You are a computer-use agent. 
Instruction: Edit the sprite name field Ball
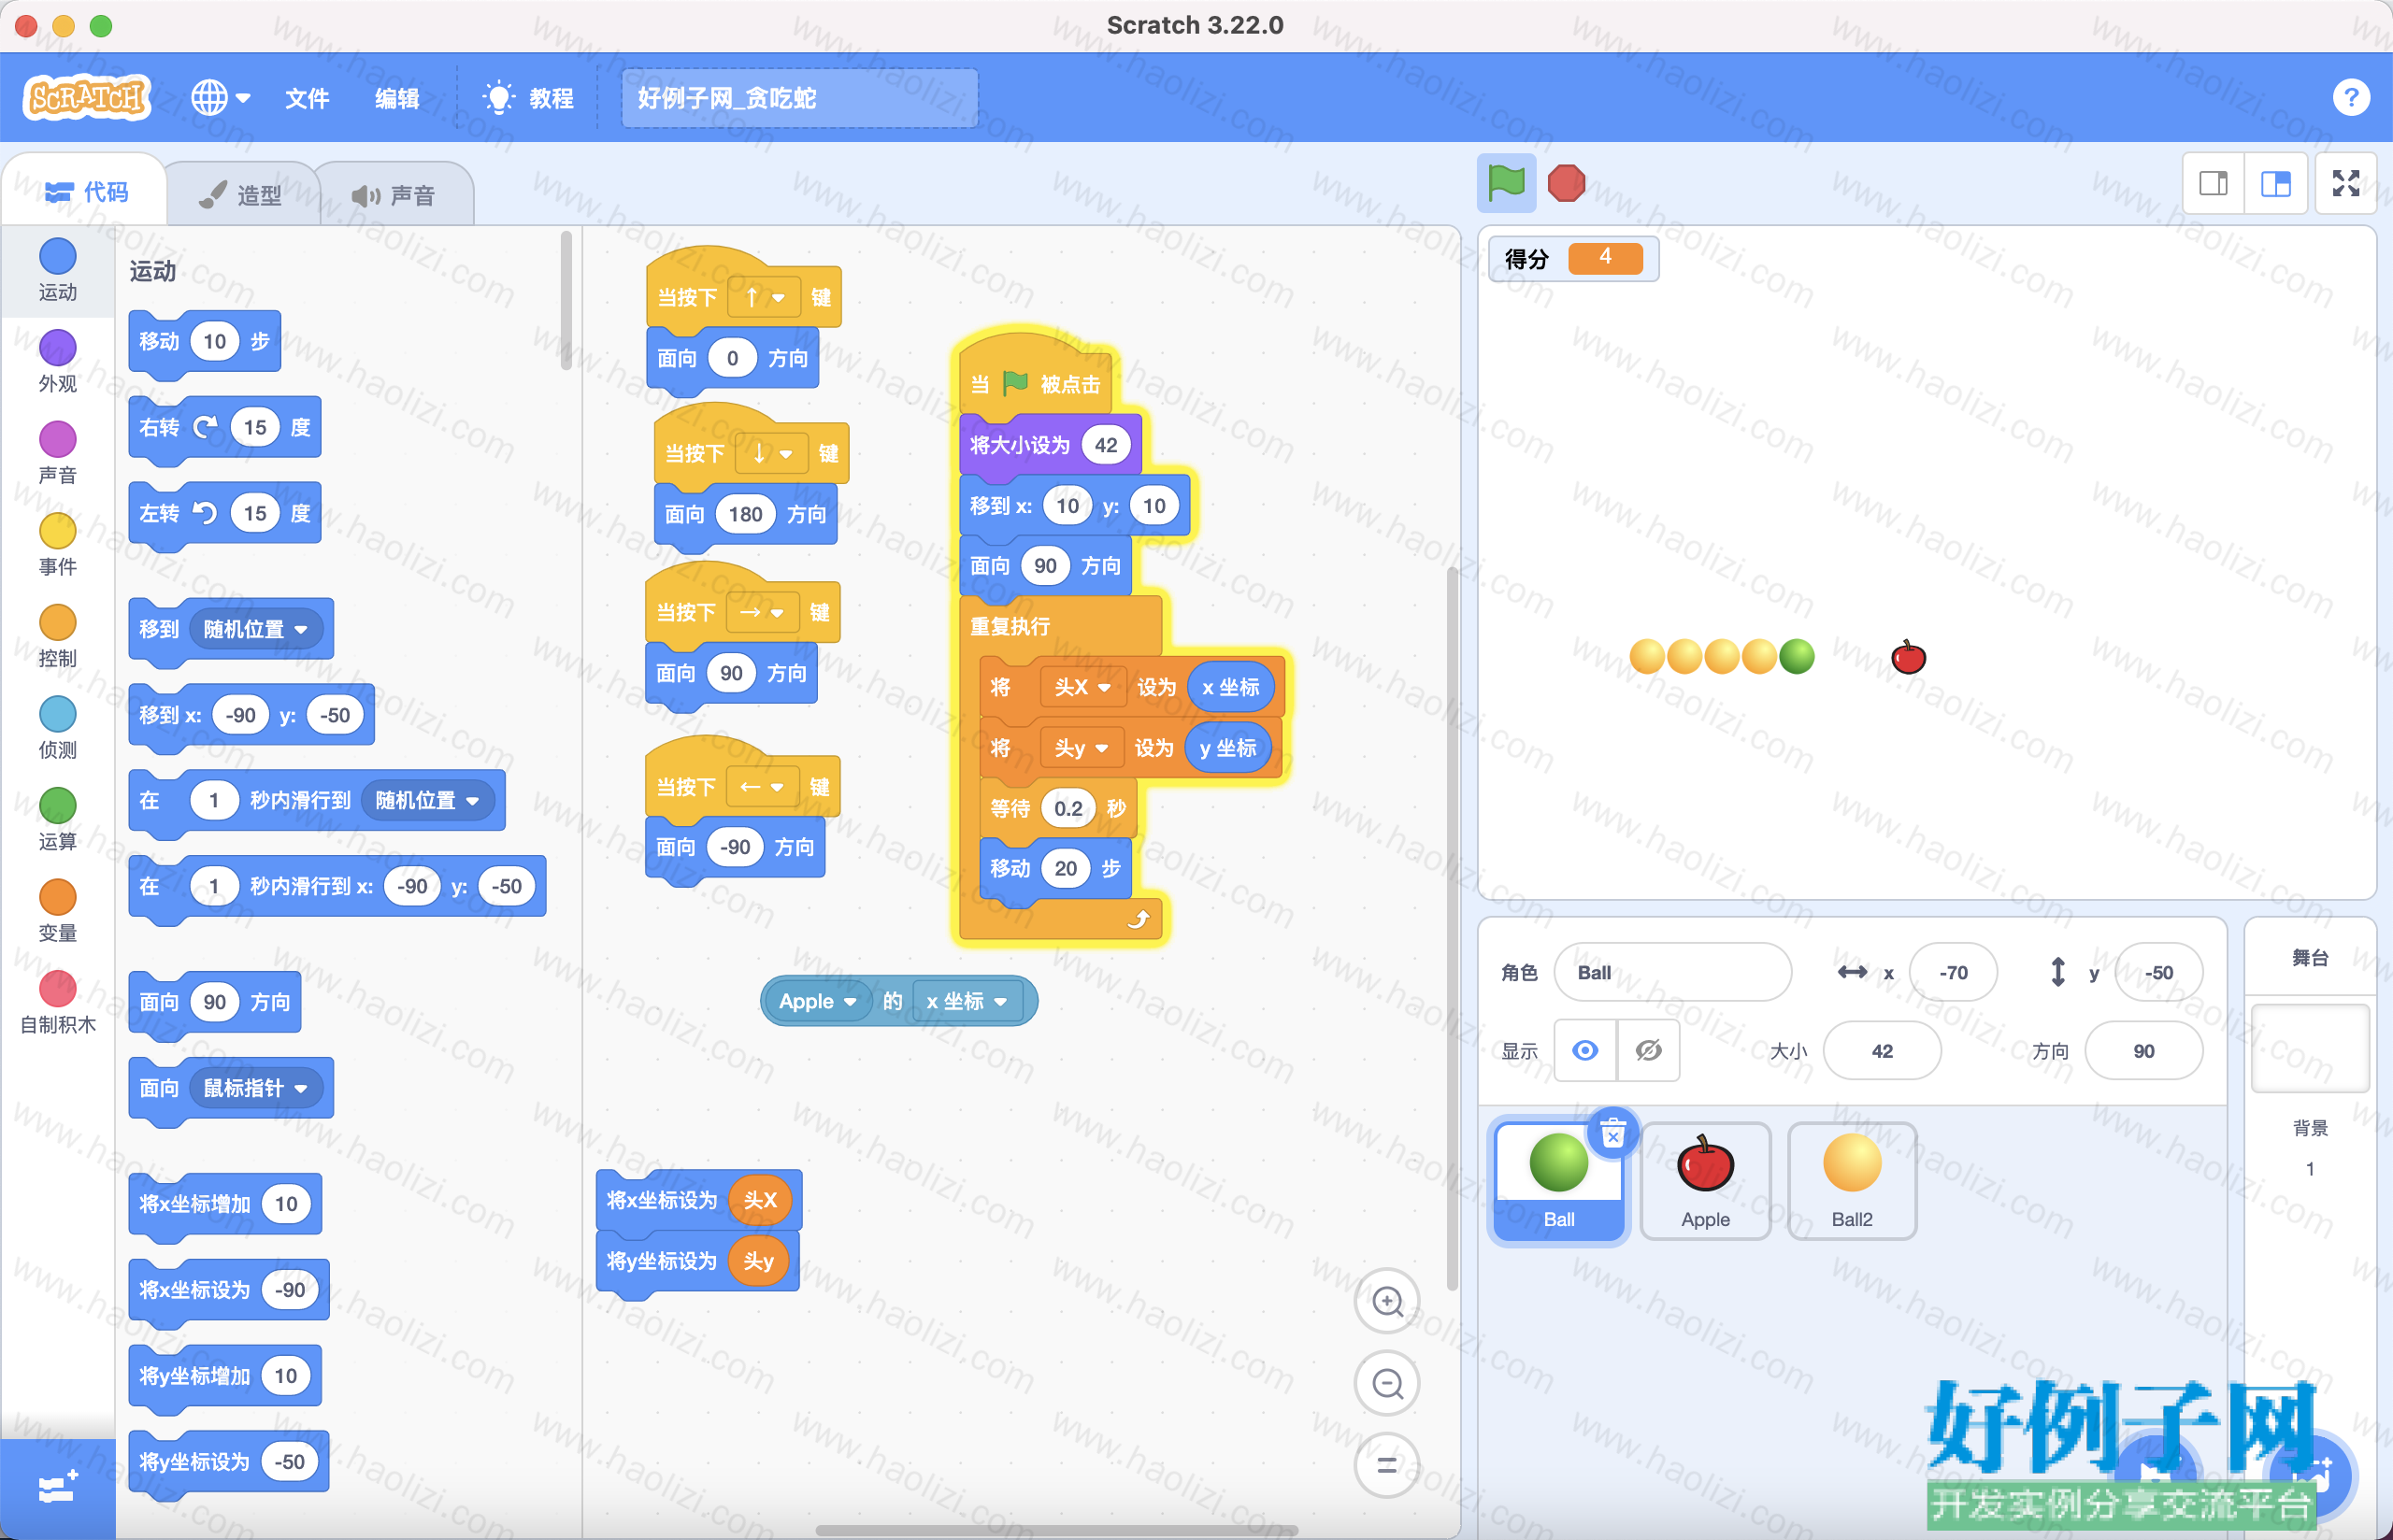pos(1672,972)
